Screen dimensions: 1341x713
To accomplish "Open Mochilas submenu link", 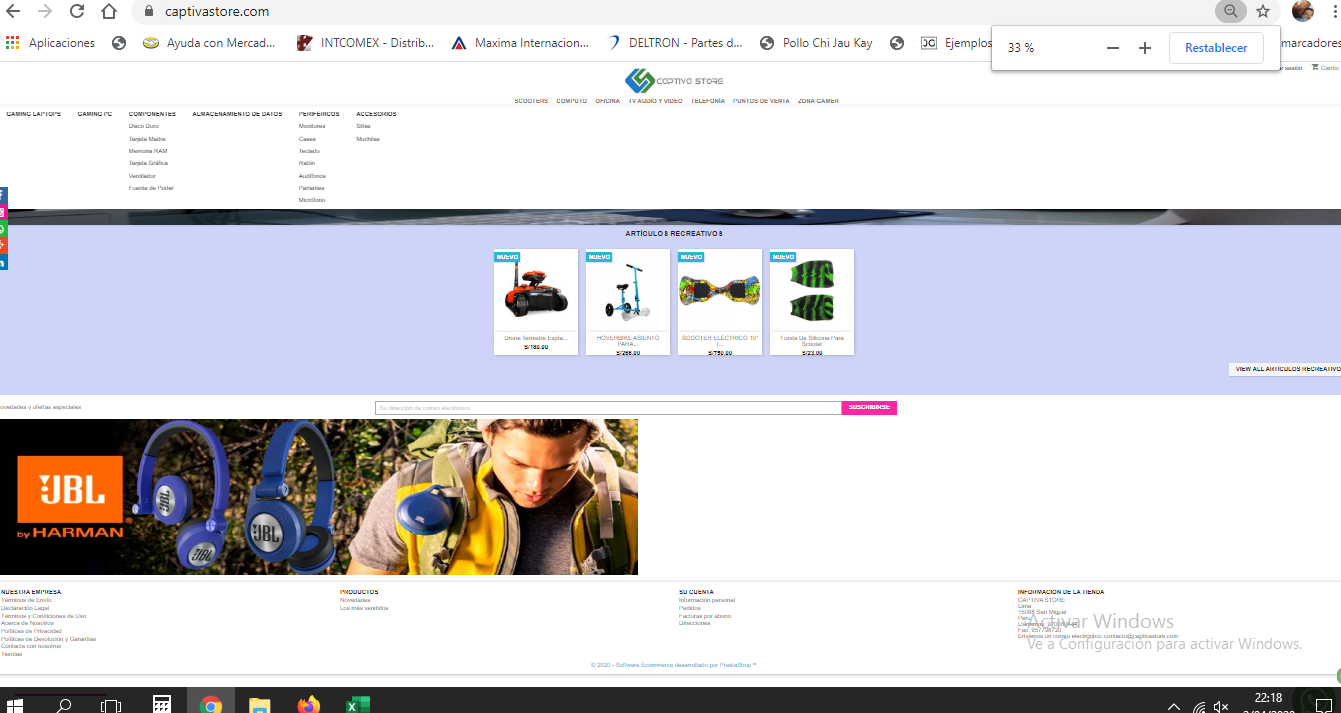I will [368, 139].
